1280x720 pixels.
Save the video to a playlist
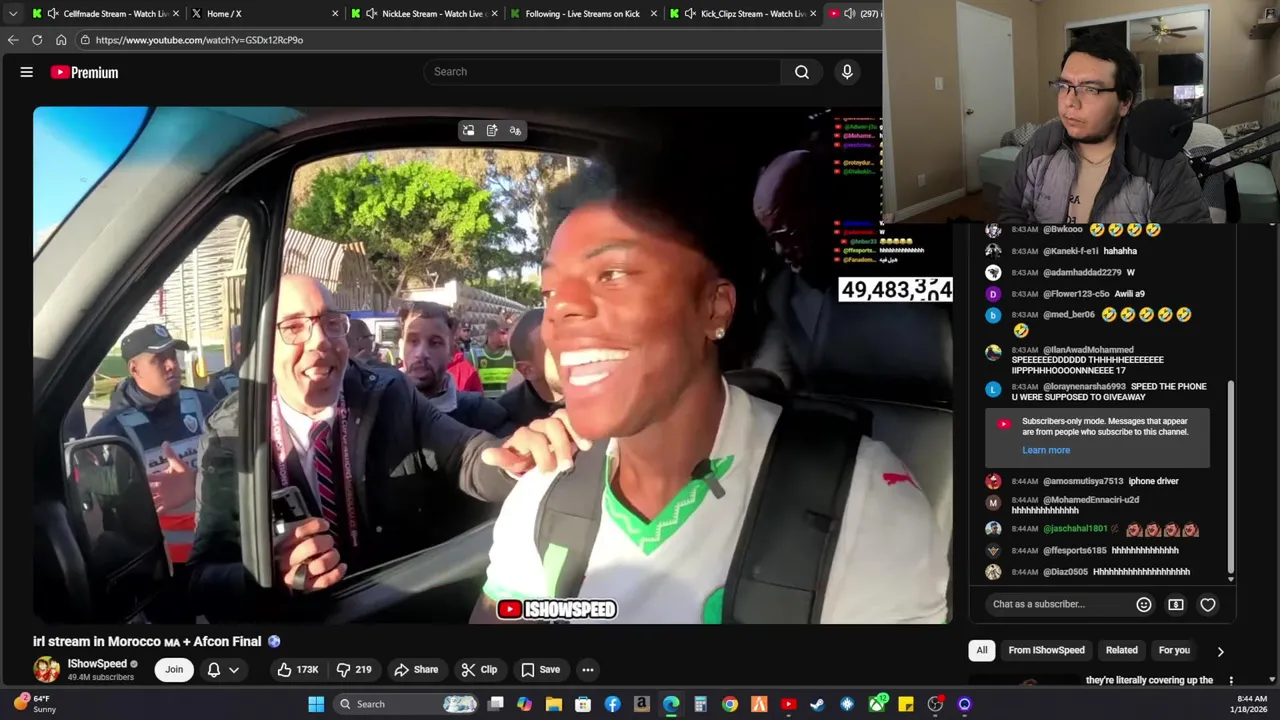tap(540, 669)
